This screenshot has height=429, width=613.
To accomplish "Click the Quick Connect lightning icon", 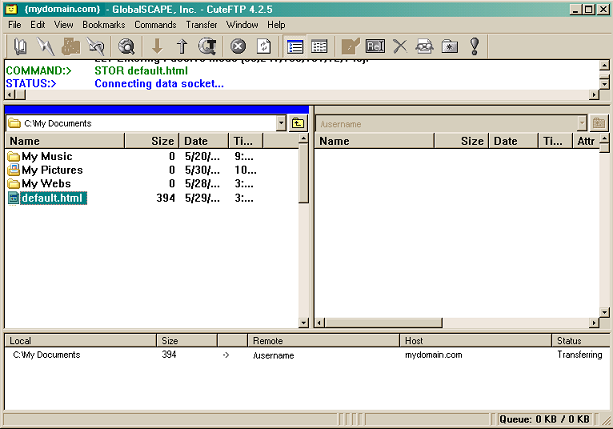I will point(46,46).
